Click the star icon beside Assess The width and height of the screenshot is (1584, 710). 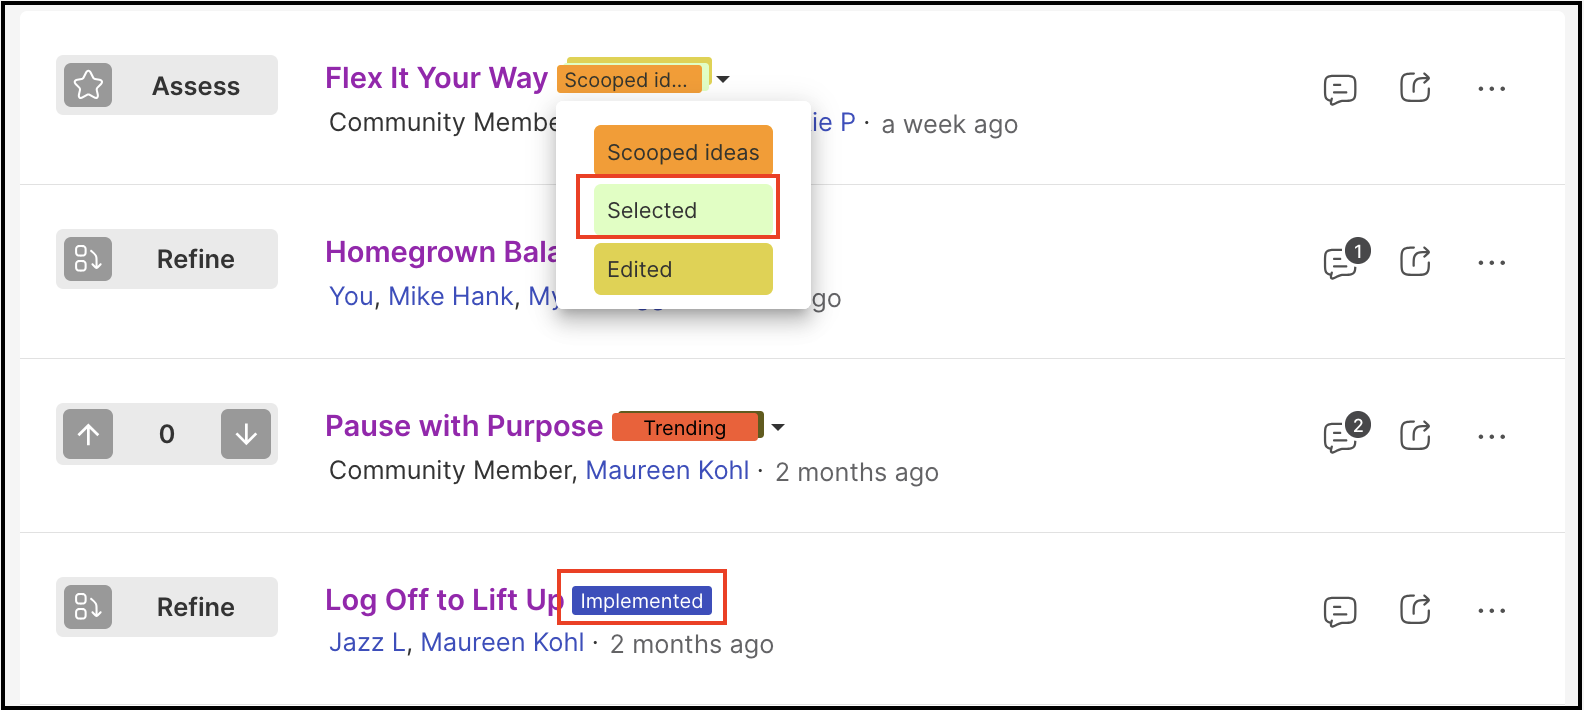click(88, 85)
